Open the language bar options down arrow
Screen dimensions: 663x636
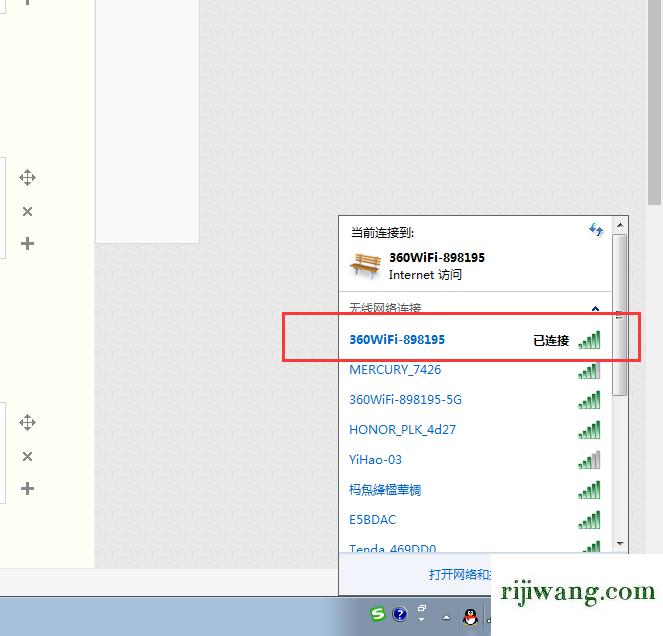coord(422,620)
